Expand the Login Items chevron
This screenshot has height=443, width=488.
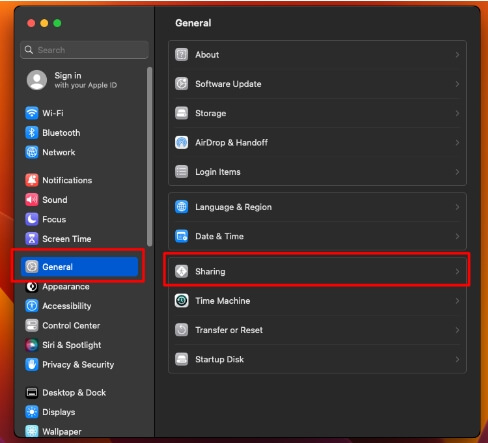[457, 172]
